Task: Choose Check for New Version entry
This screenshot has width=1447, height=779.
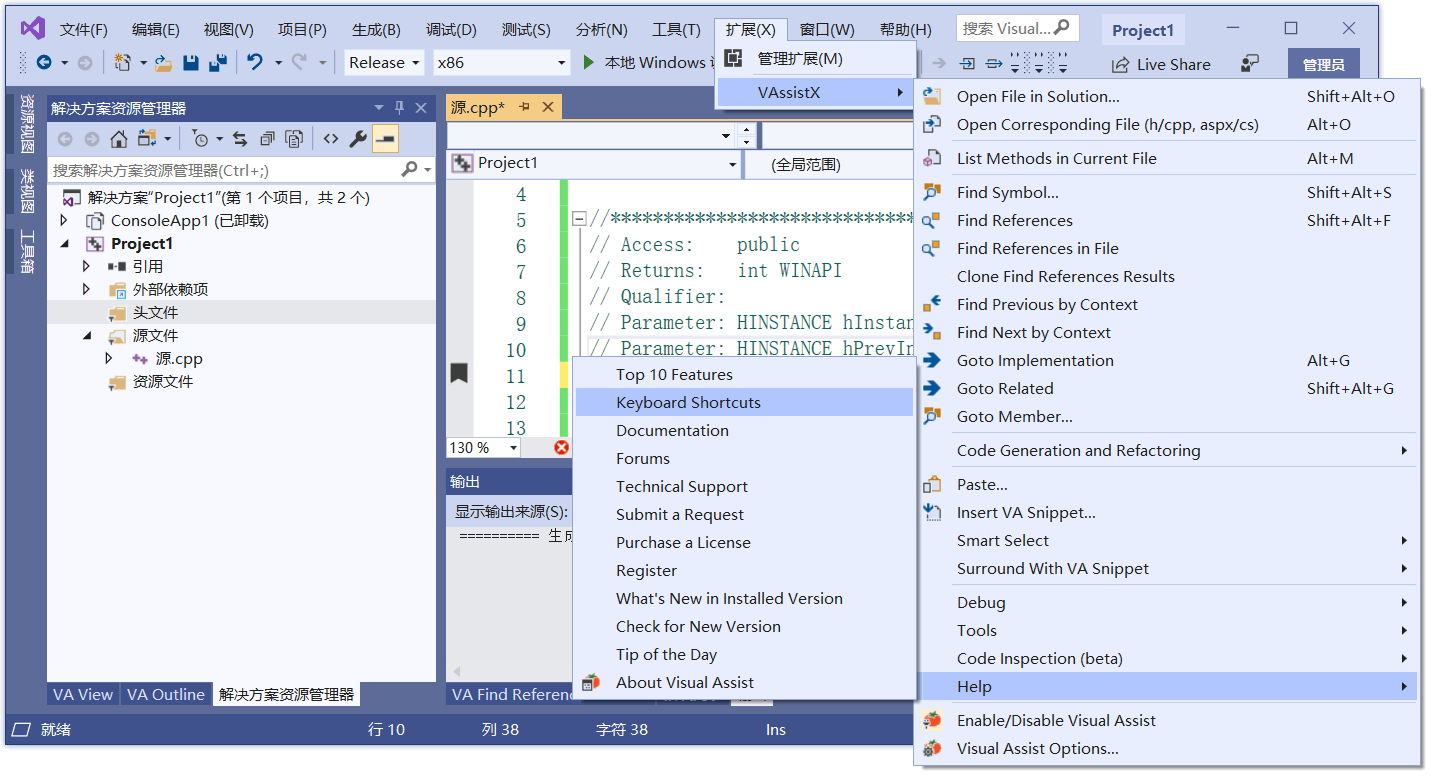Action: click(698, 626)
